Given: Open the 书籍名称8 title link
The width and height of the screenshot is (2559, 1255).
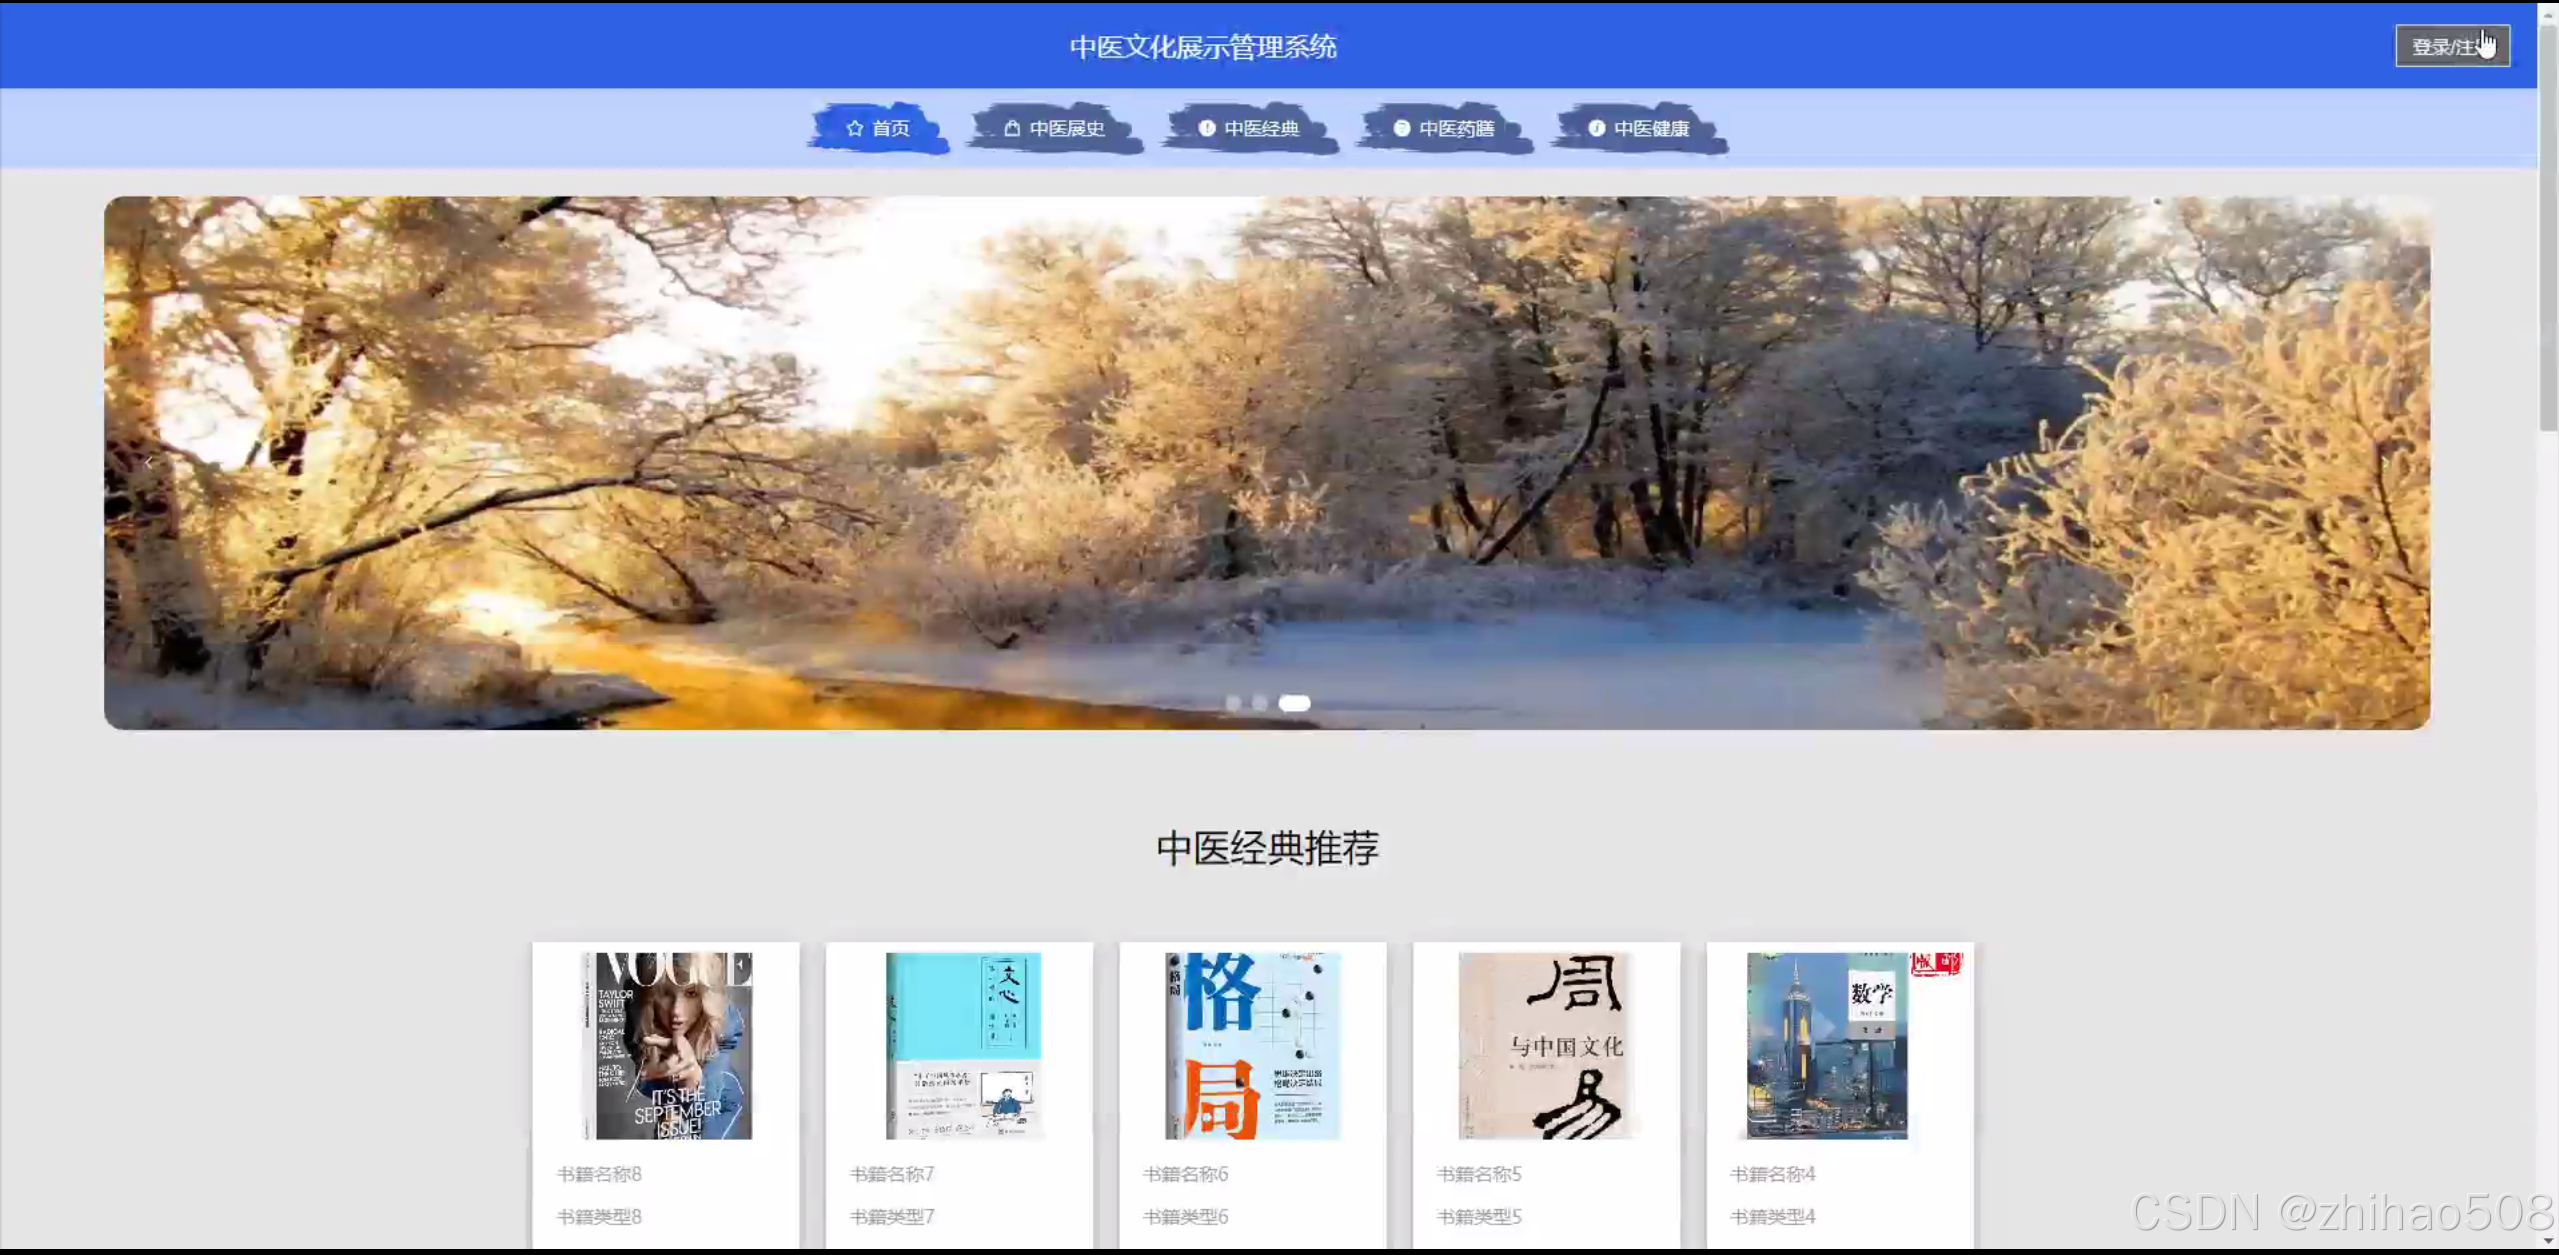Looking at the screenshot, I should pyautogui.click(x=599, y=1174).
